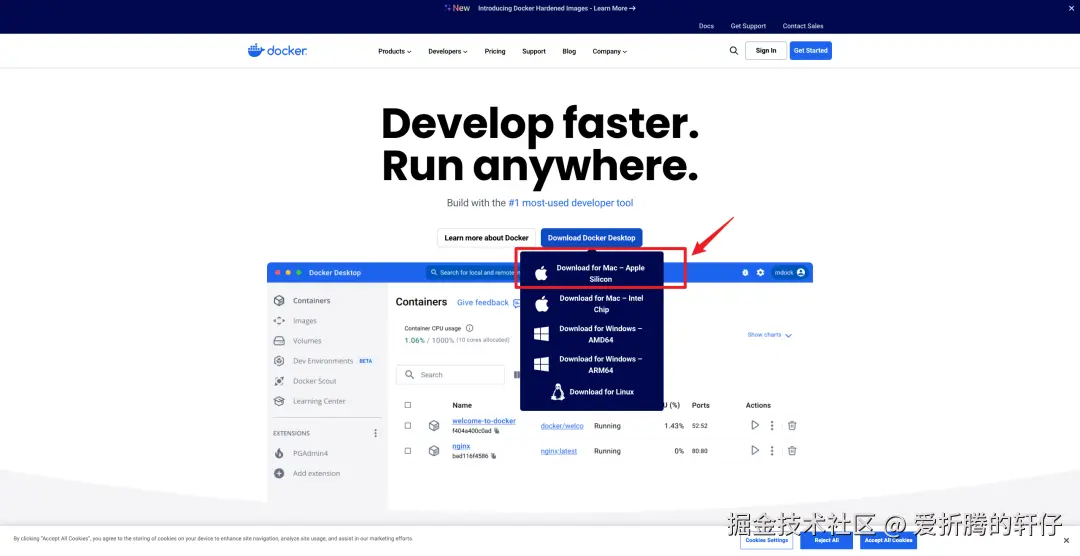The image size is (1080, 556).
Task: Choose Download for Mac – Apple Silicon
Action: click(x=592, y=274)
